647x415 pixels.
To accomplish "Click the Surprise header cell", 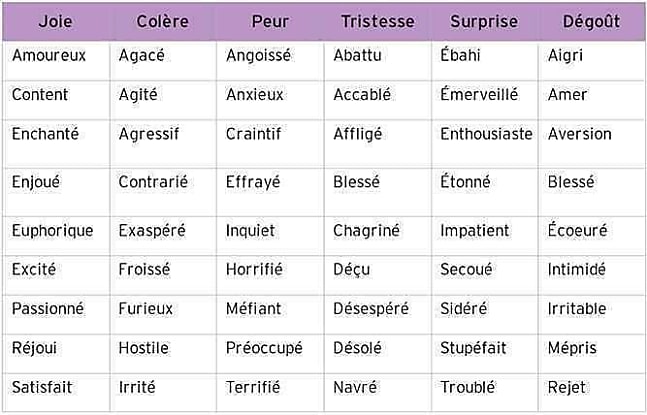I will 484,22.
